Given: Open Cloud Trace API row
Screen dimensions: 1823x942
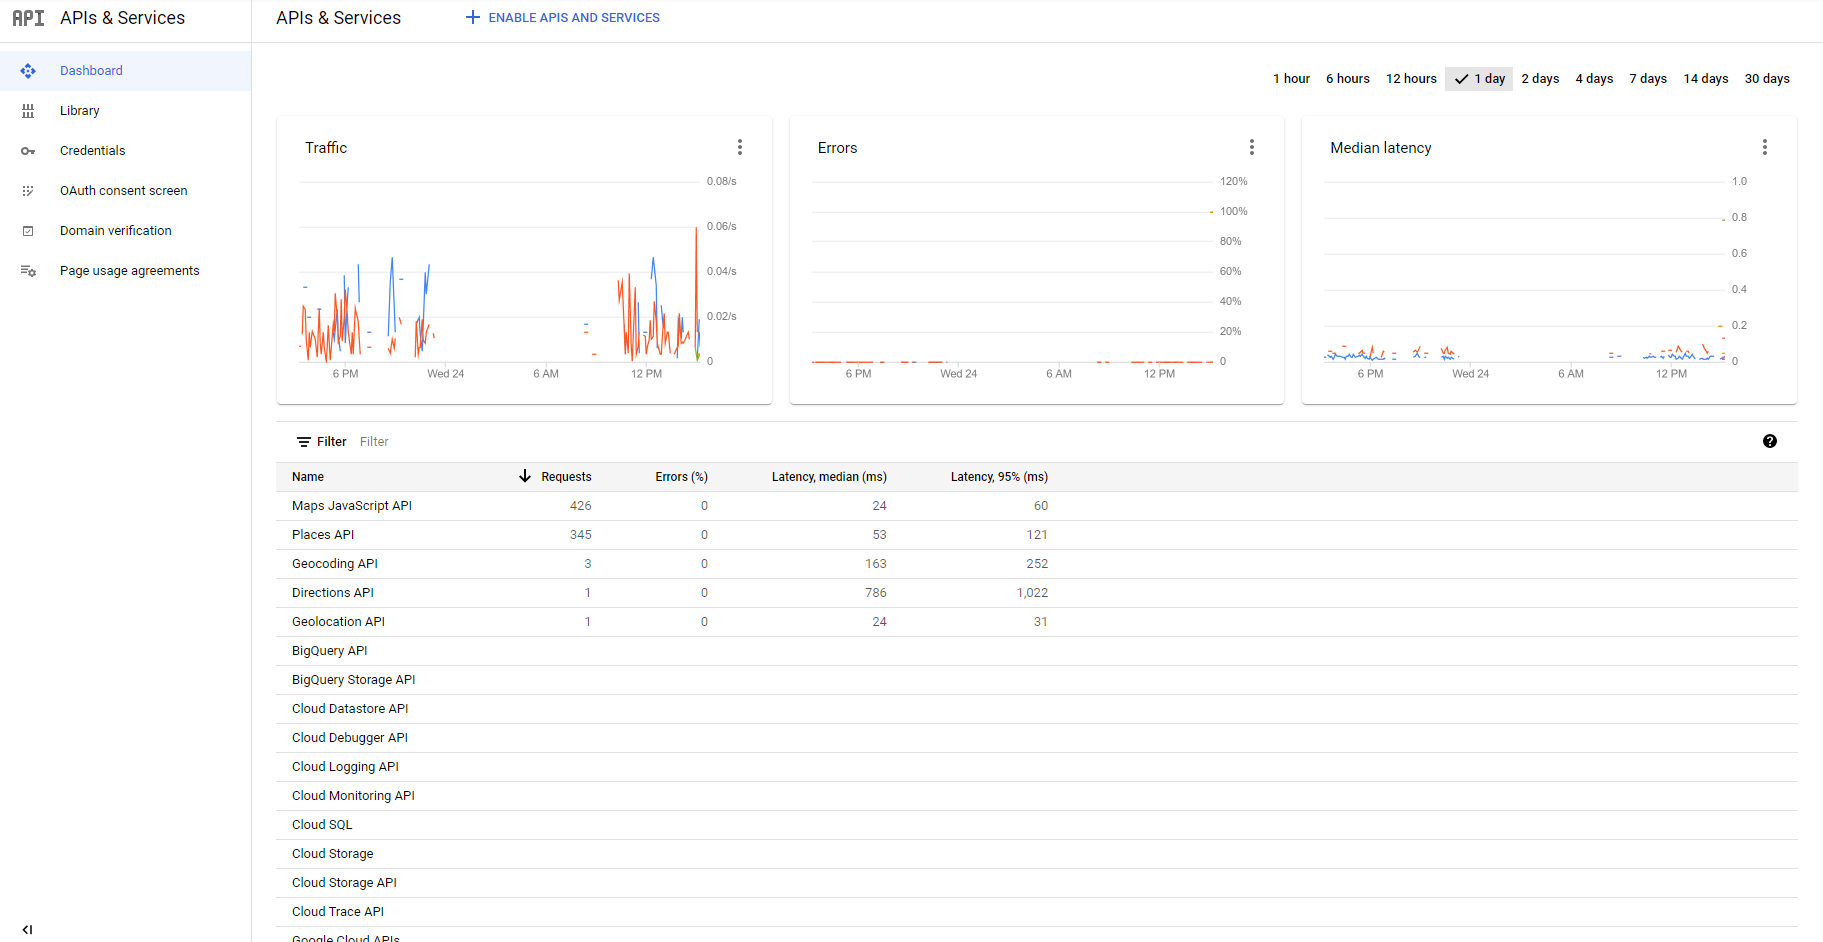Looking at the screenshot, I should 1037,912.
